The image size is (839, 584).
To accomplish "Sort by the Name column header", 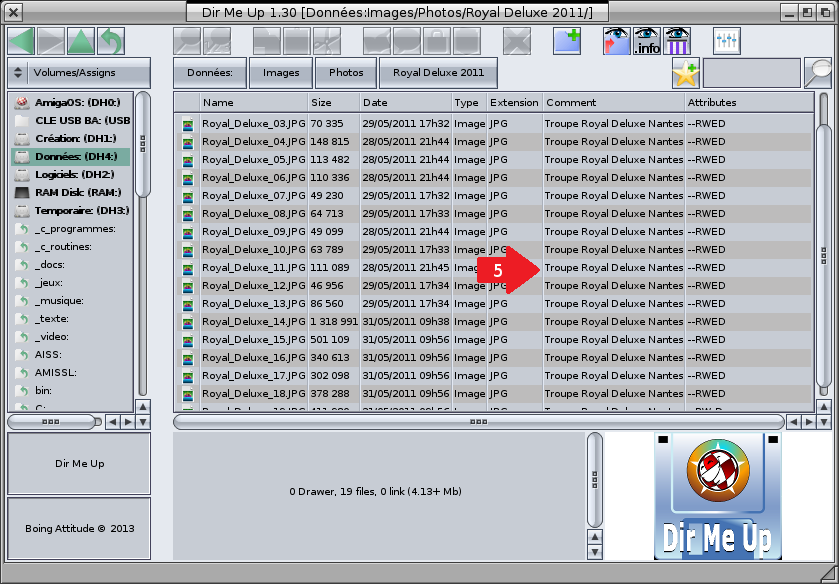I will (254, 103).
